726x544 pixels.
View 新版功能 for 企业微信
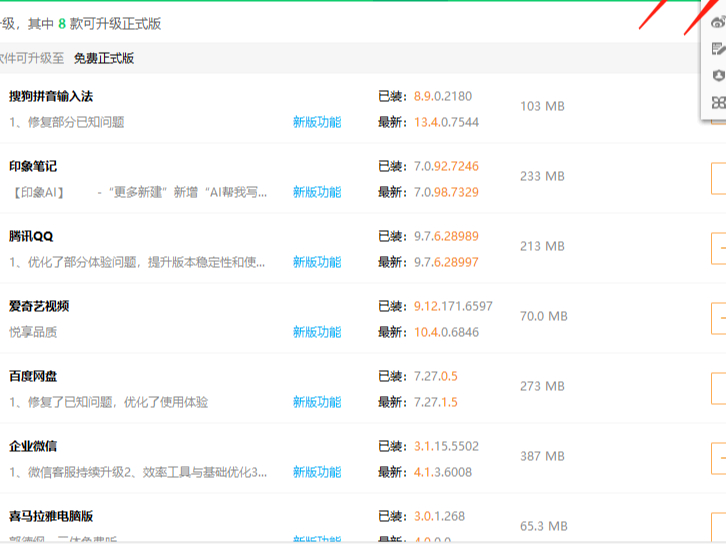click(x=317, y=472)
